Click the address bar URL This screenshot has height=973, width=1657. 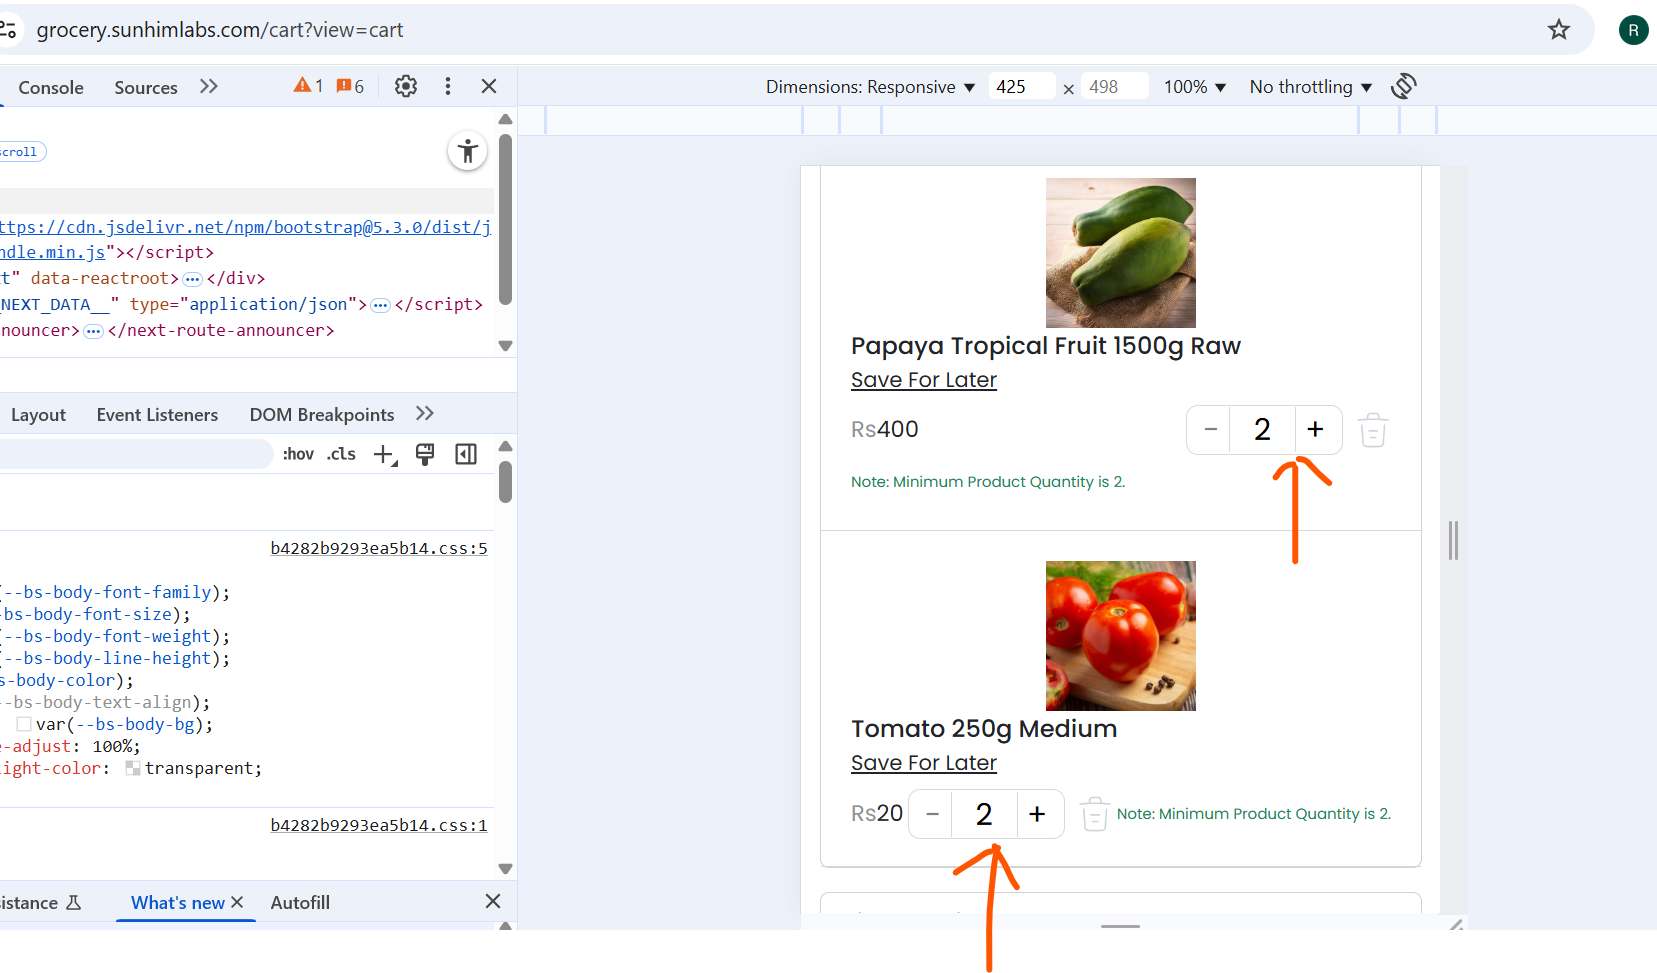(220, 30)
